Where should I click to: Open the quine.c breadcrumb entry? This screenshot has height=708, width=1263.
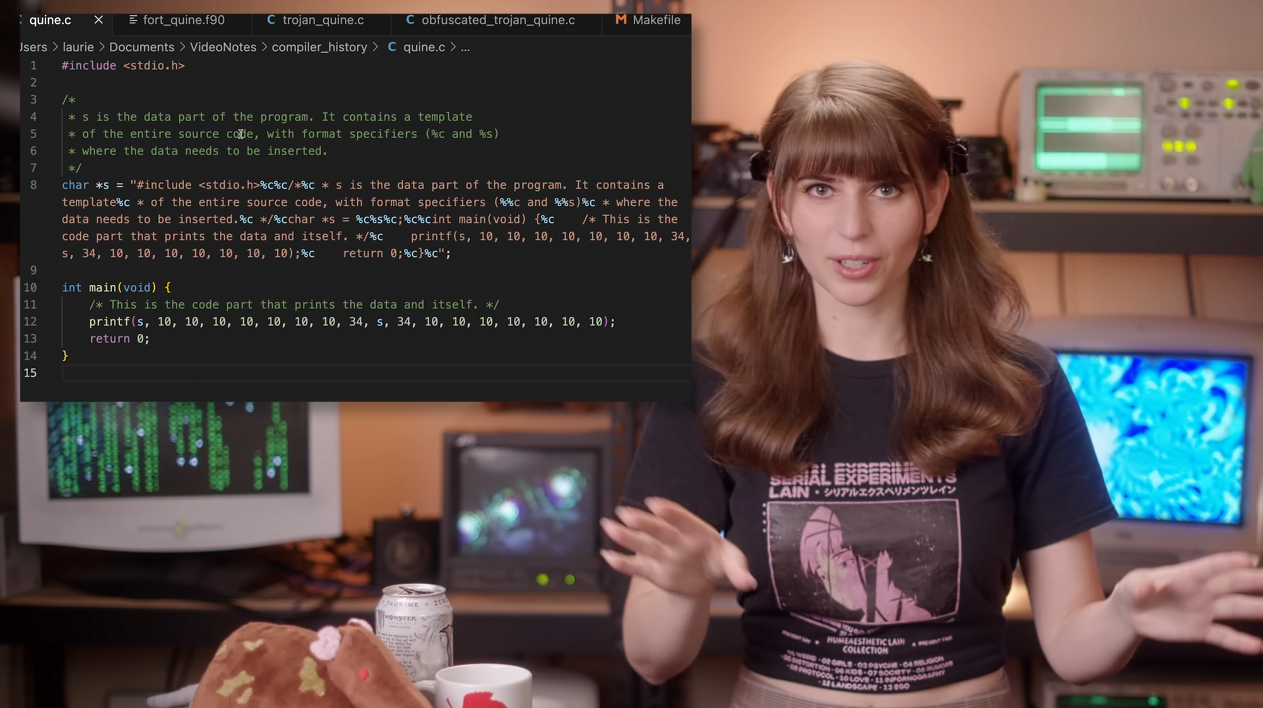pos(424,47)
